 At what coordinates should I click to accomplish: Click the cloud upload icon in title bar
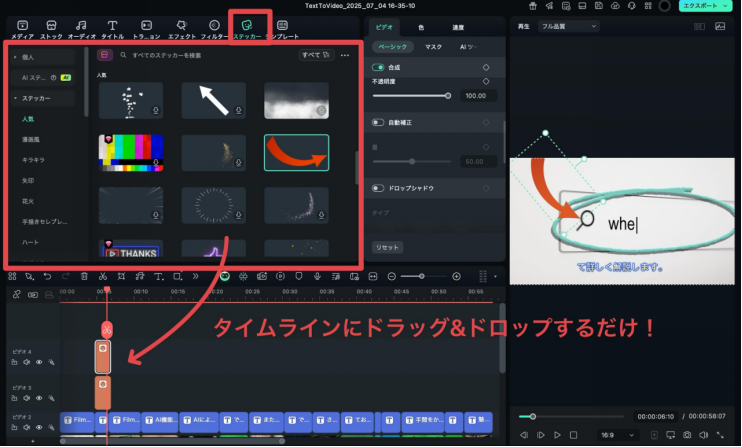point(615,6)
